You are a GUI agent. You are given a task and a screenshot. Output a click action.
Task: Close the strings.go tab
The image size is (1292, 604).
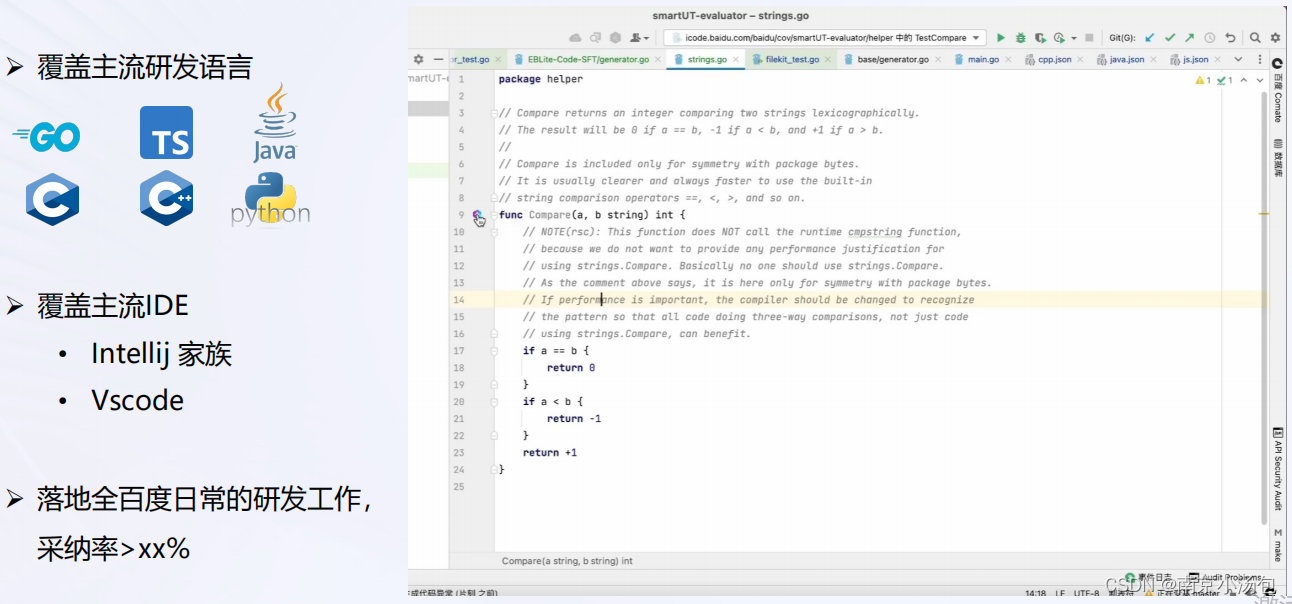736,60
